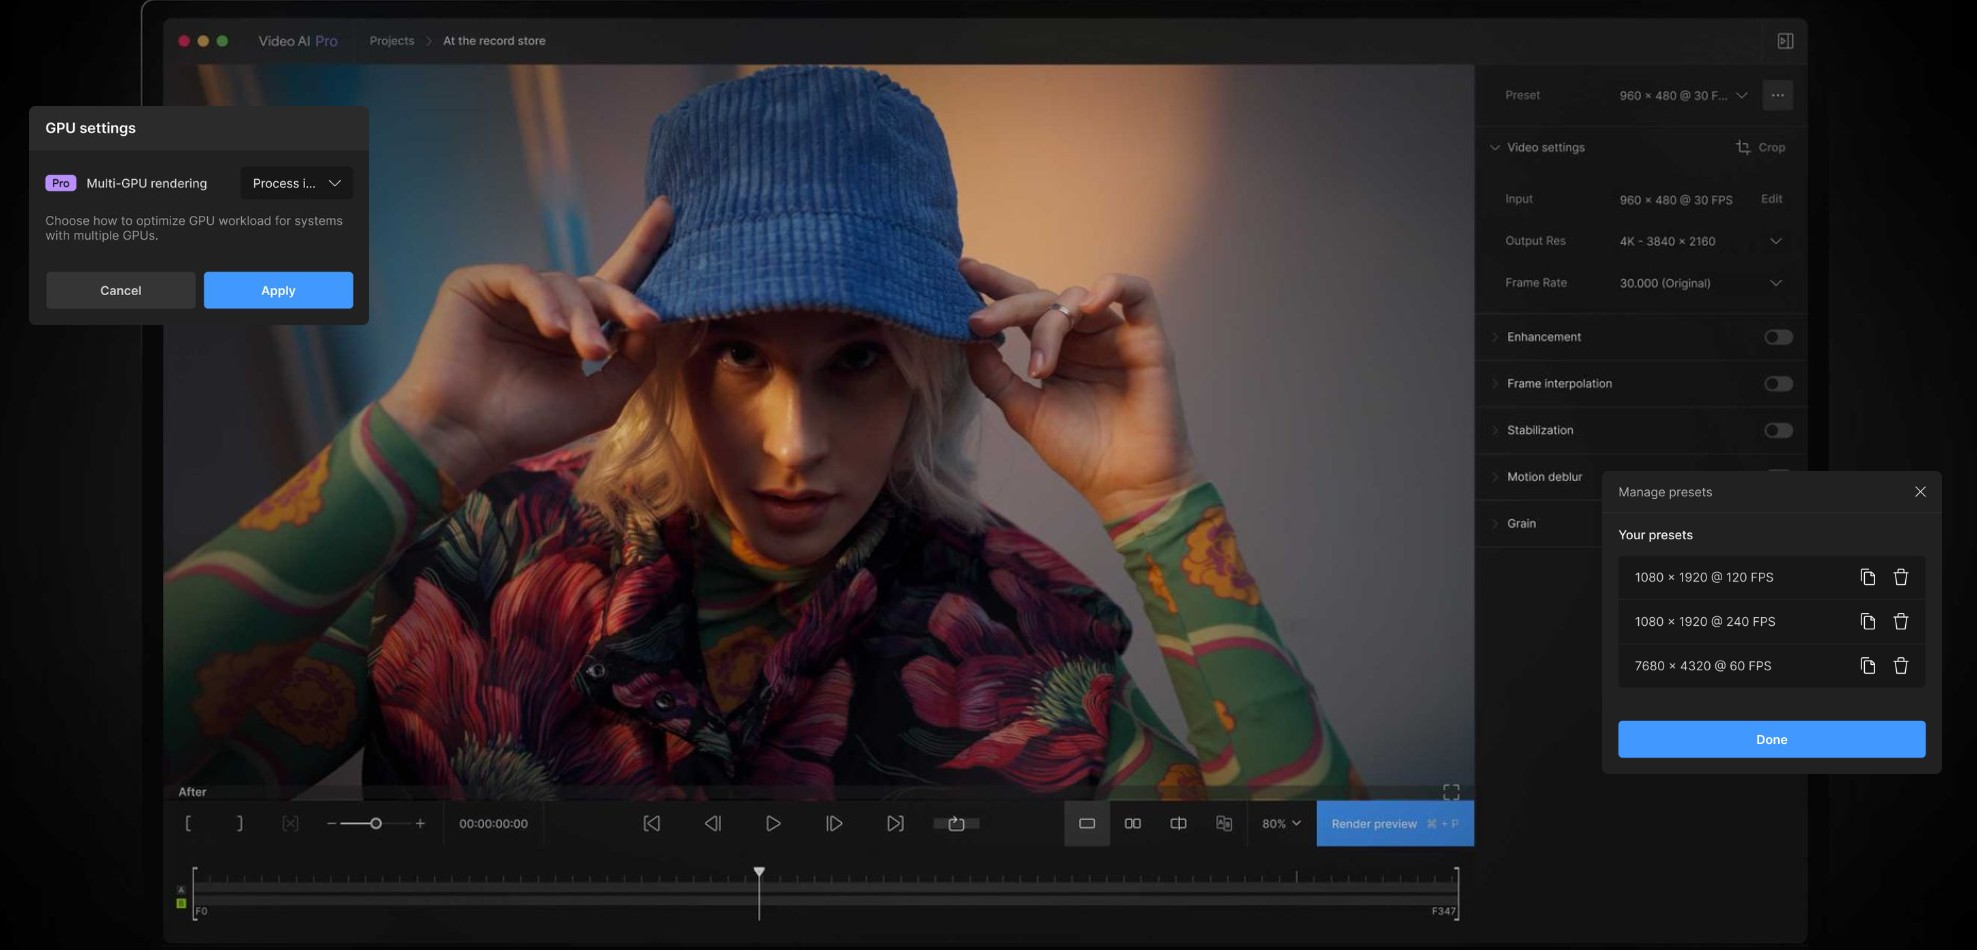Enter fullscreen preview mode

pyautogui.click(x=1451, y=792)
